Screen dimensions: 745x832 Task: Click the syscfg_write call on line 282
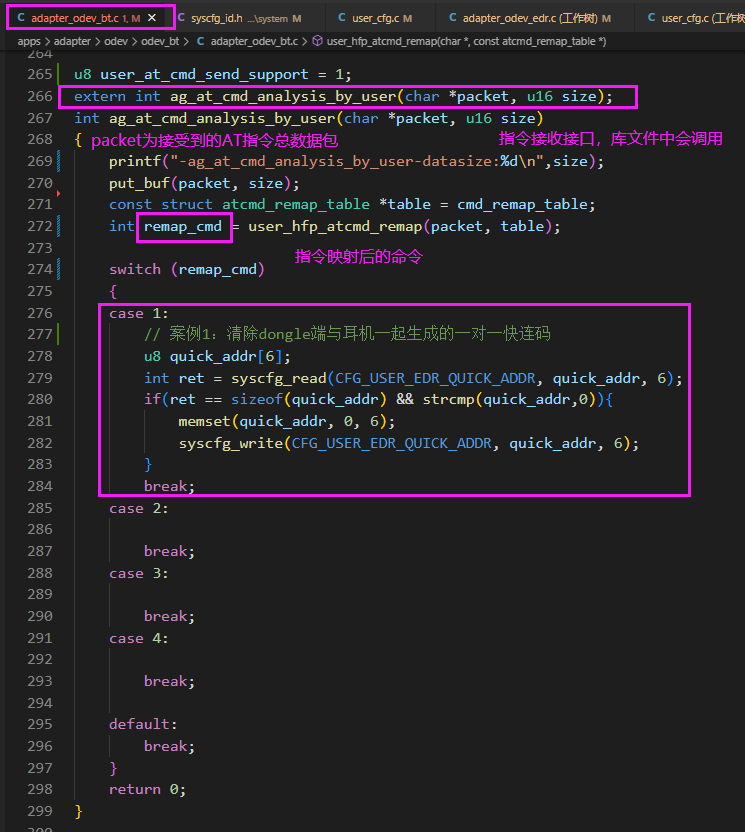pos(231,443)
